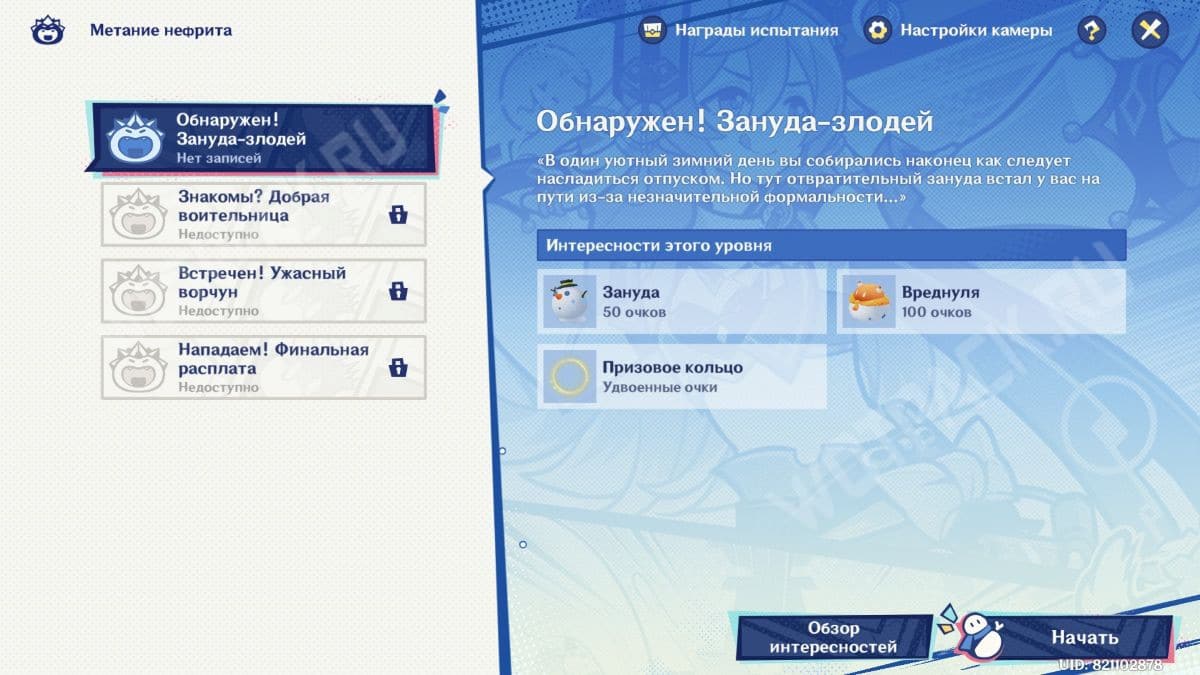This screenshot has width=1200, height=675.
Task: Click the Призовое кольцо golden ring icon
Action: coord(570,377)
